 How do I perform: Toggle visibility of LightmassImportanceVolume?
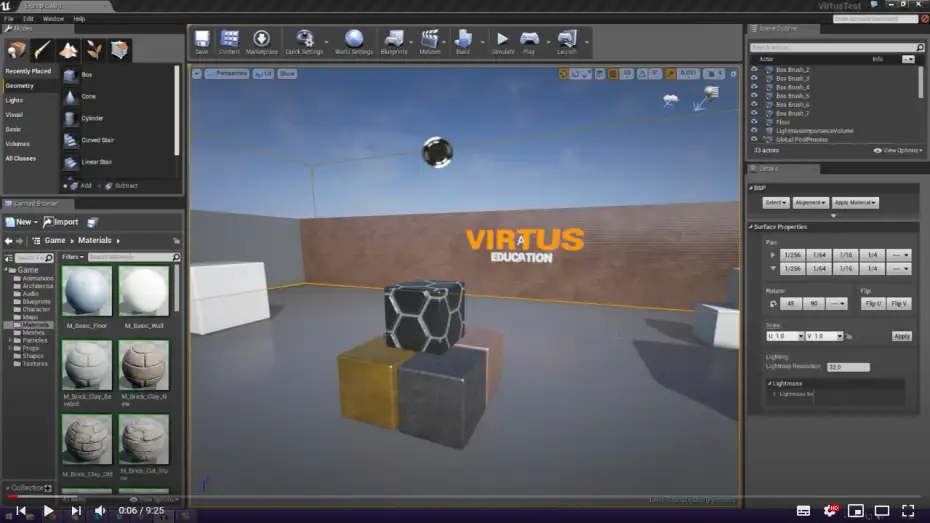(754, 130)
